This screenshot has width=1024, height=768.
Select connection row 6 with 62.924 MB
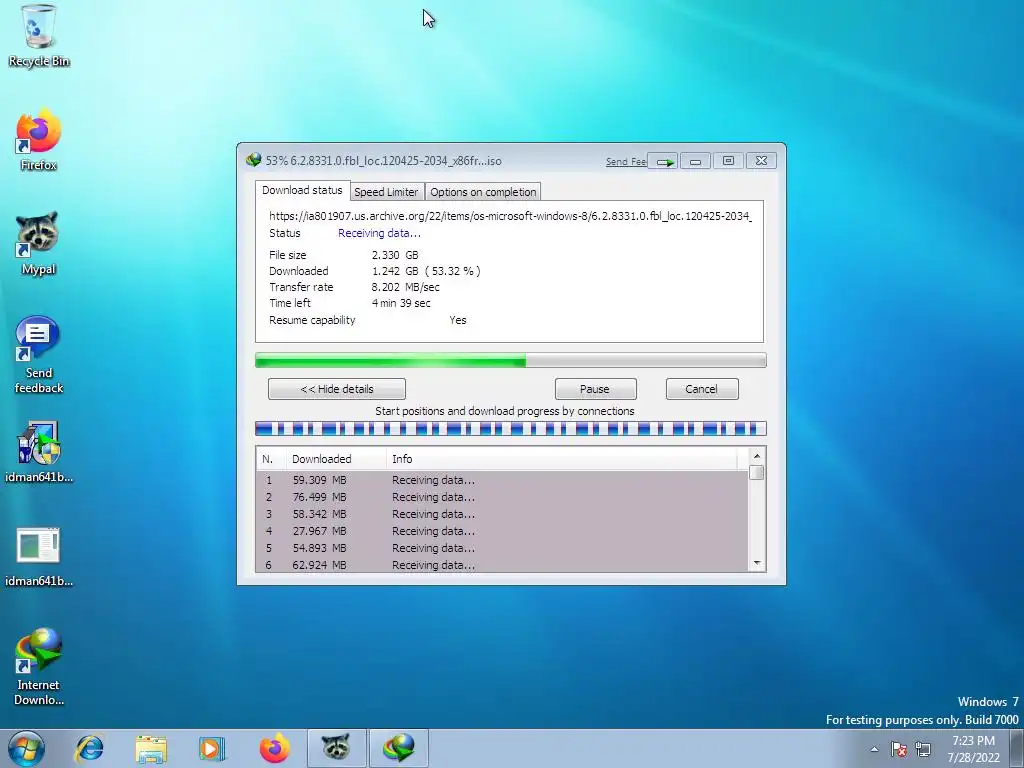(502, 565)
